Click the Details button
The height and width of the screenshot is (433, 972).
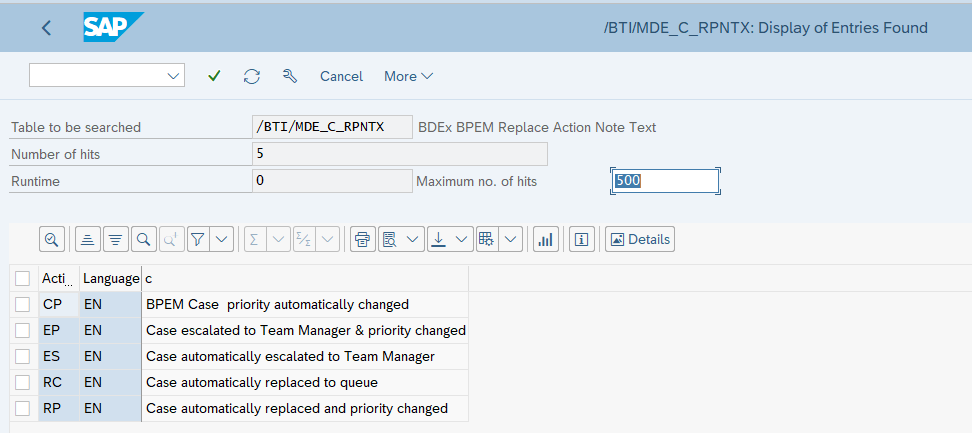640,240
